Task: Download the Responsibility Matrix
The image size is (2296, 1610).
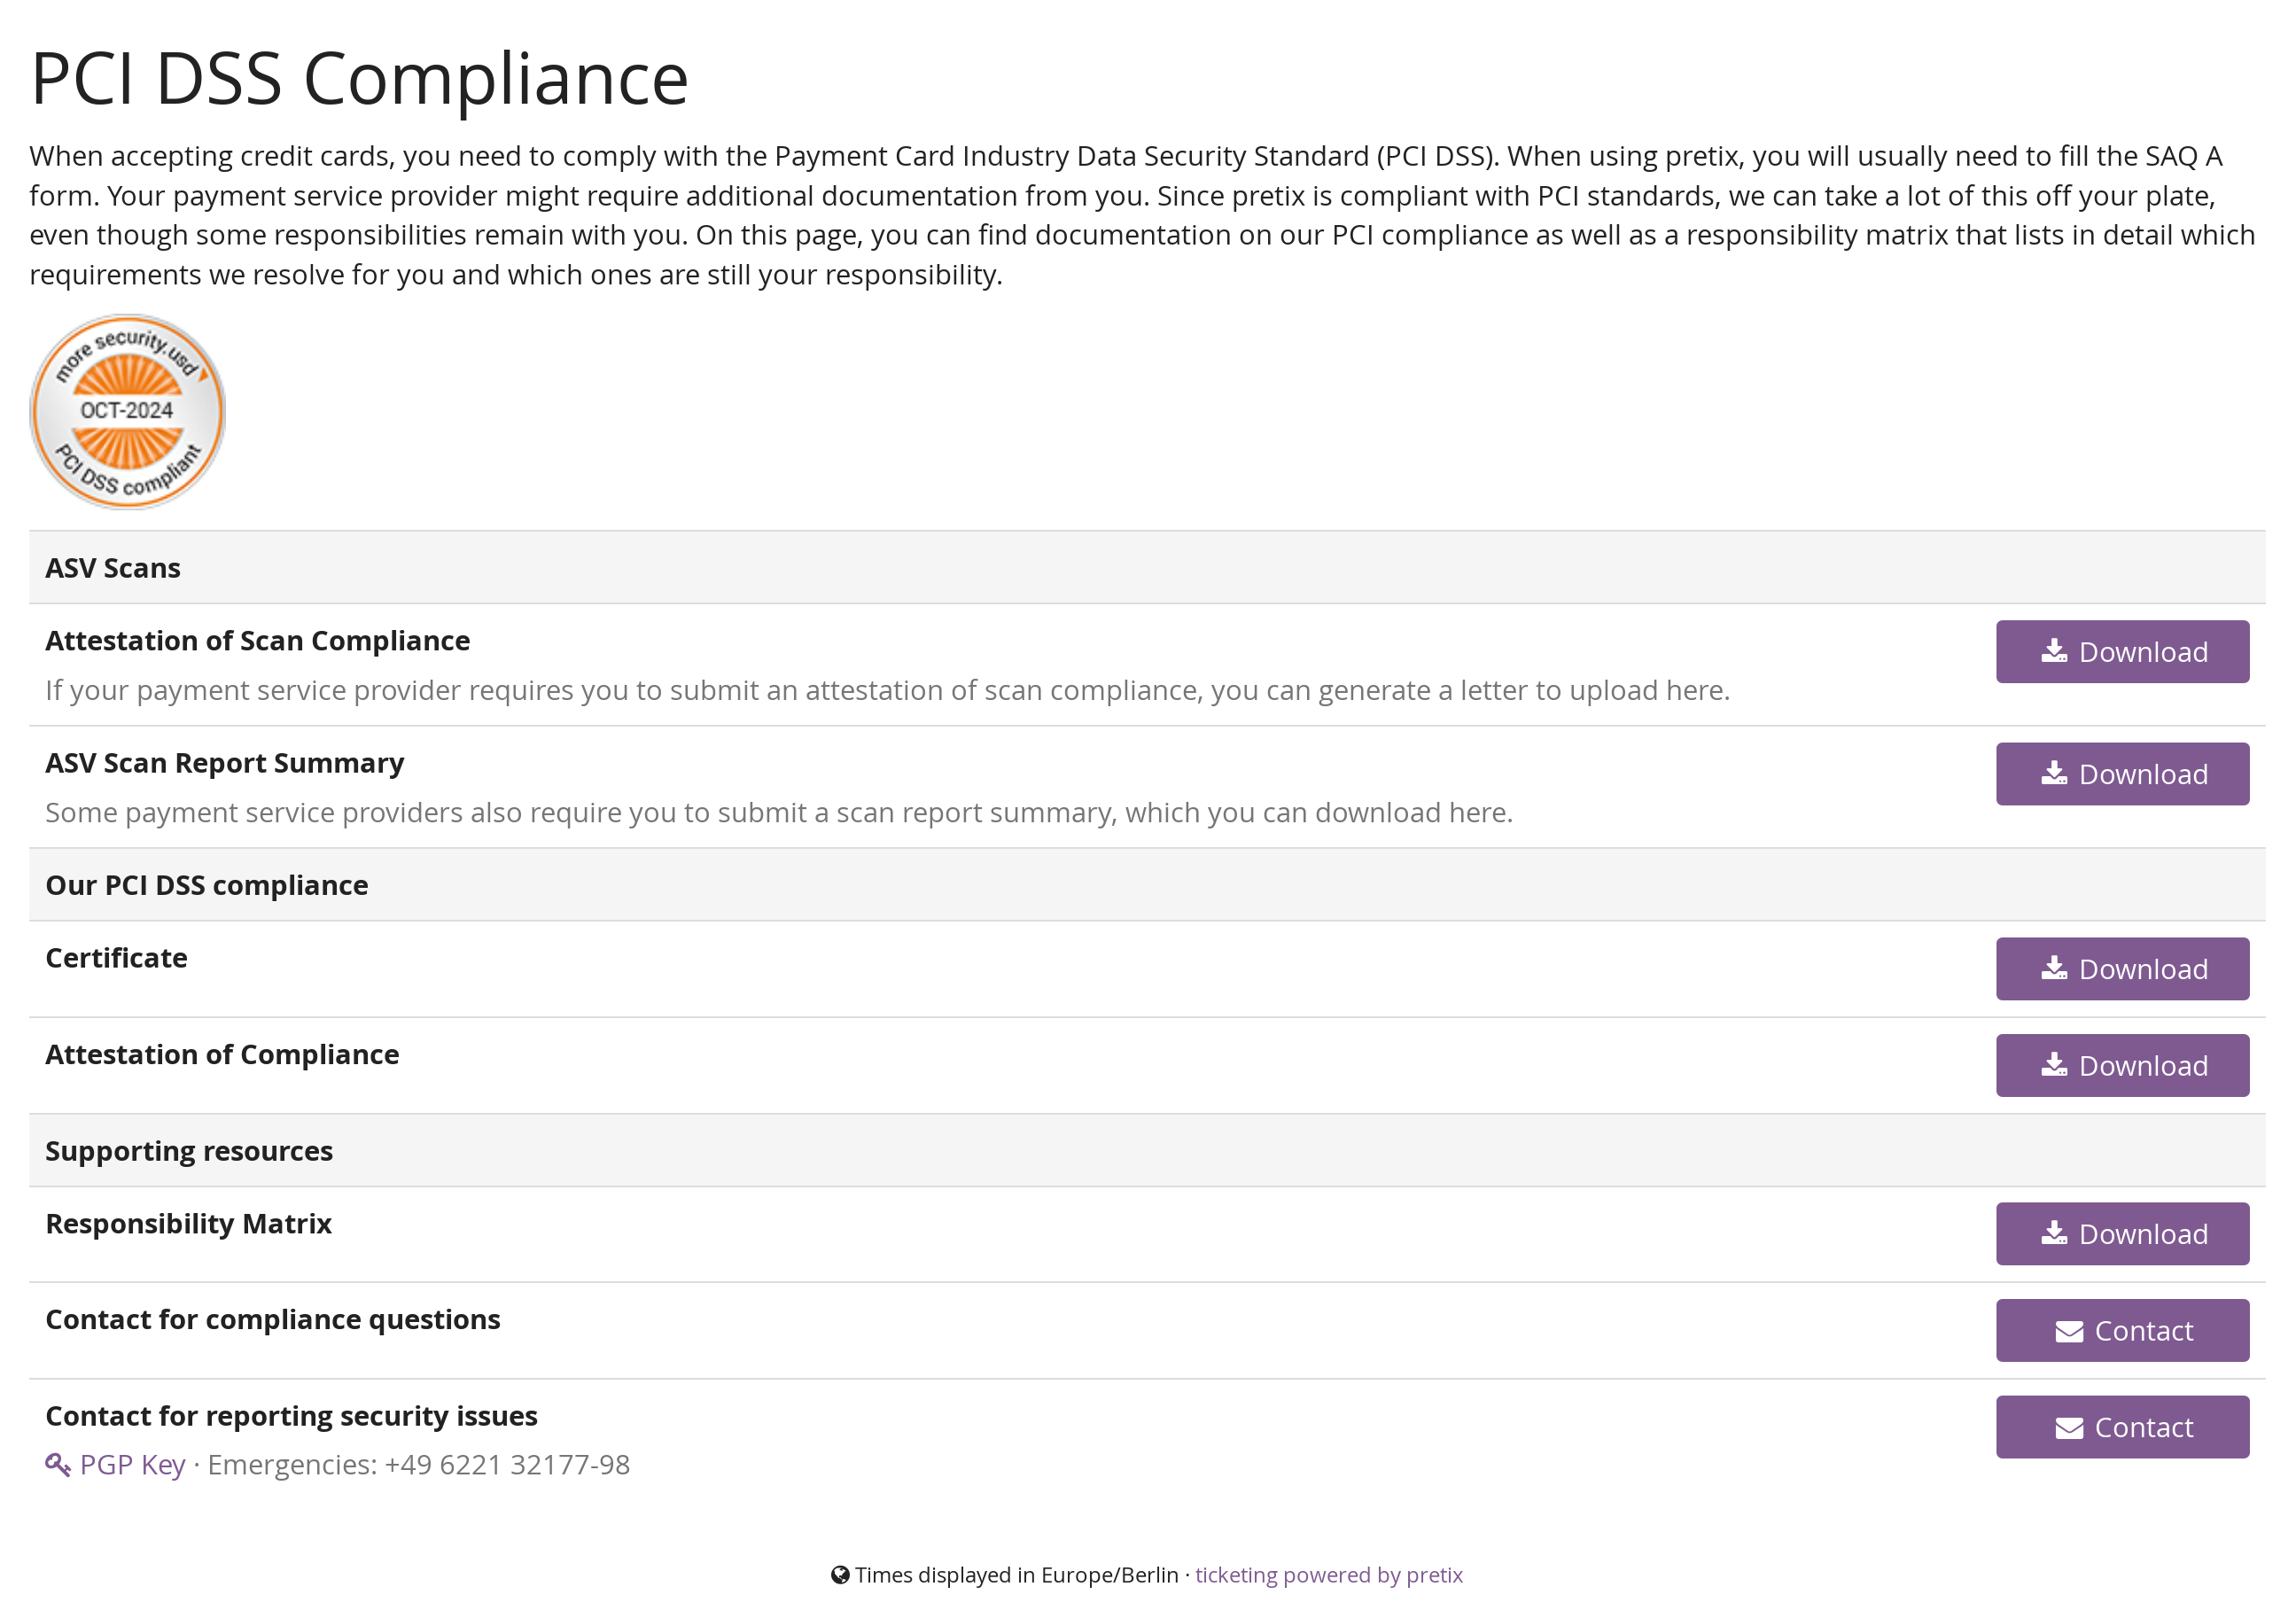Action: pyautogui.click(x=2122, y=1234)
